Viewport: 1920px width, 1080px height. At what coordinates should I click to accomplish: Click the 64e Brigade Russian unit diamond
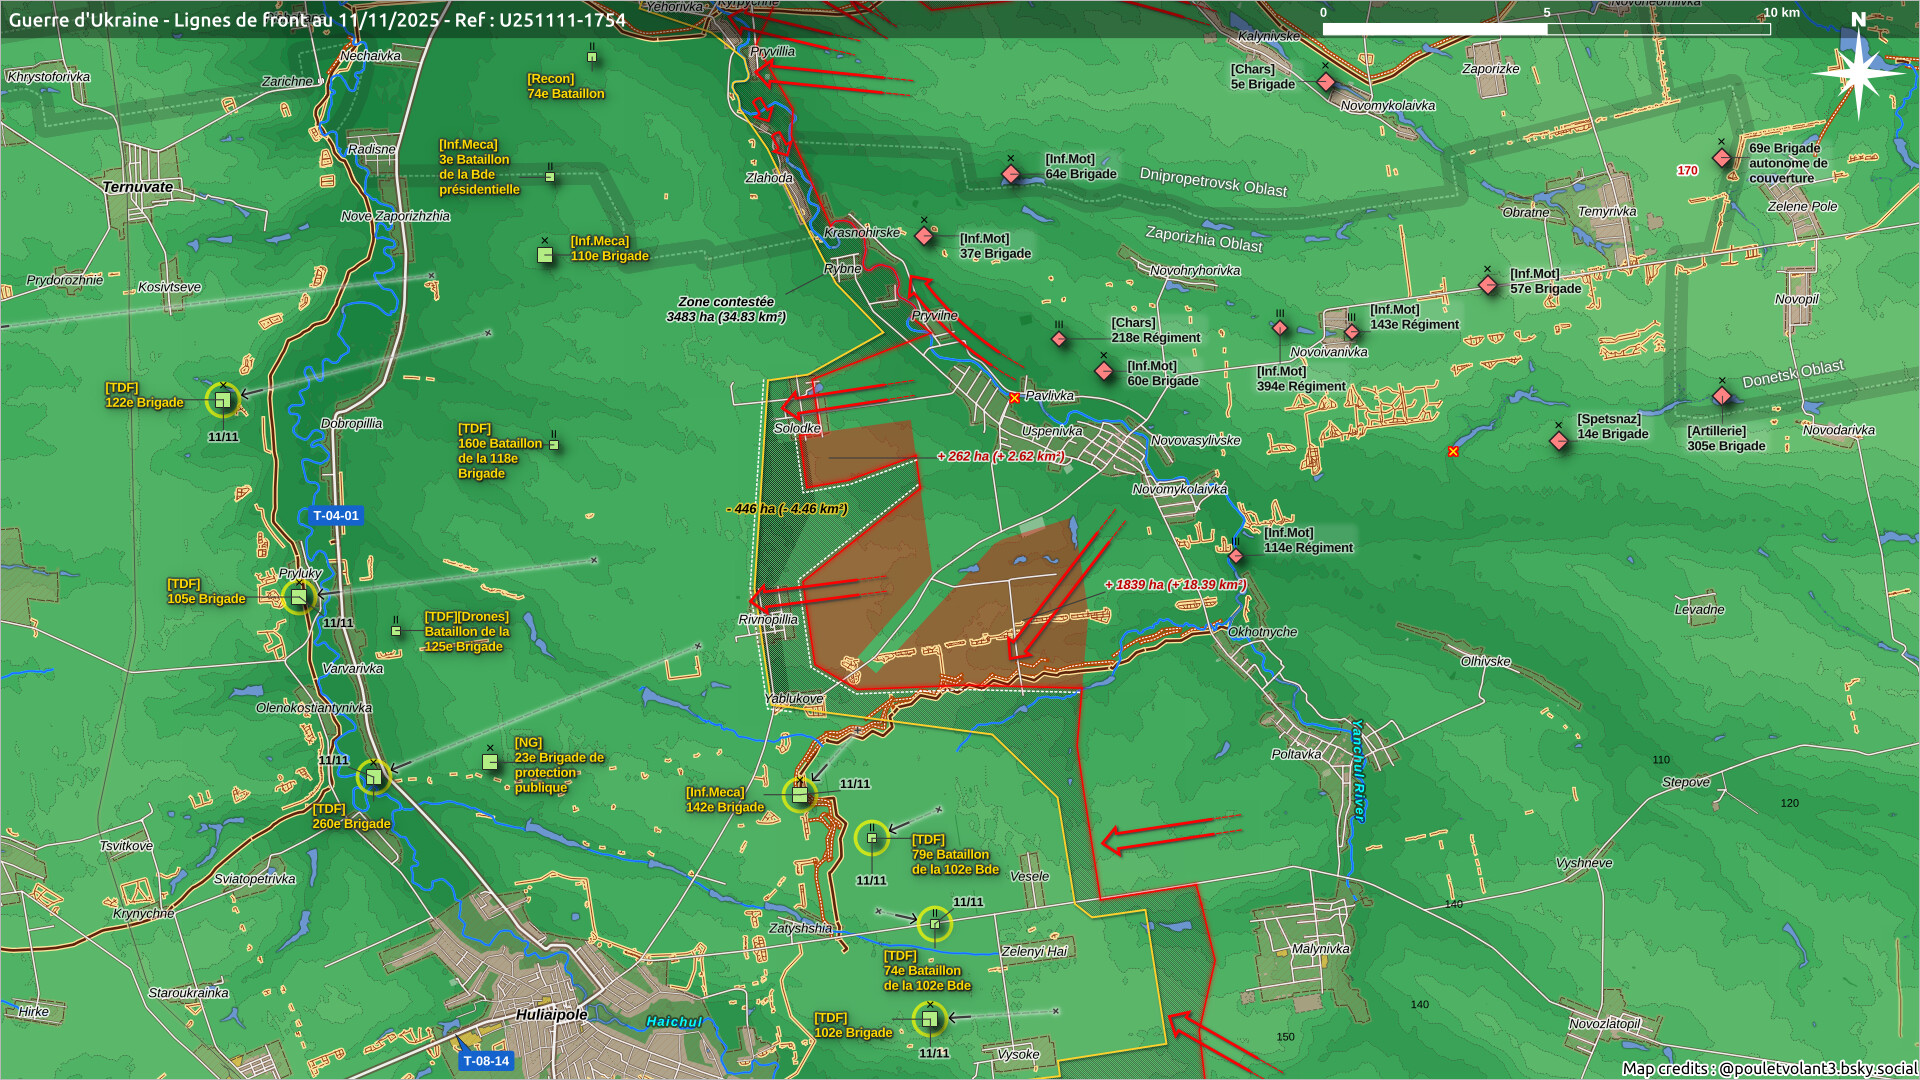tap(1011, 175)
